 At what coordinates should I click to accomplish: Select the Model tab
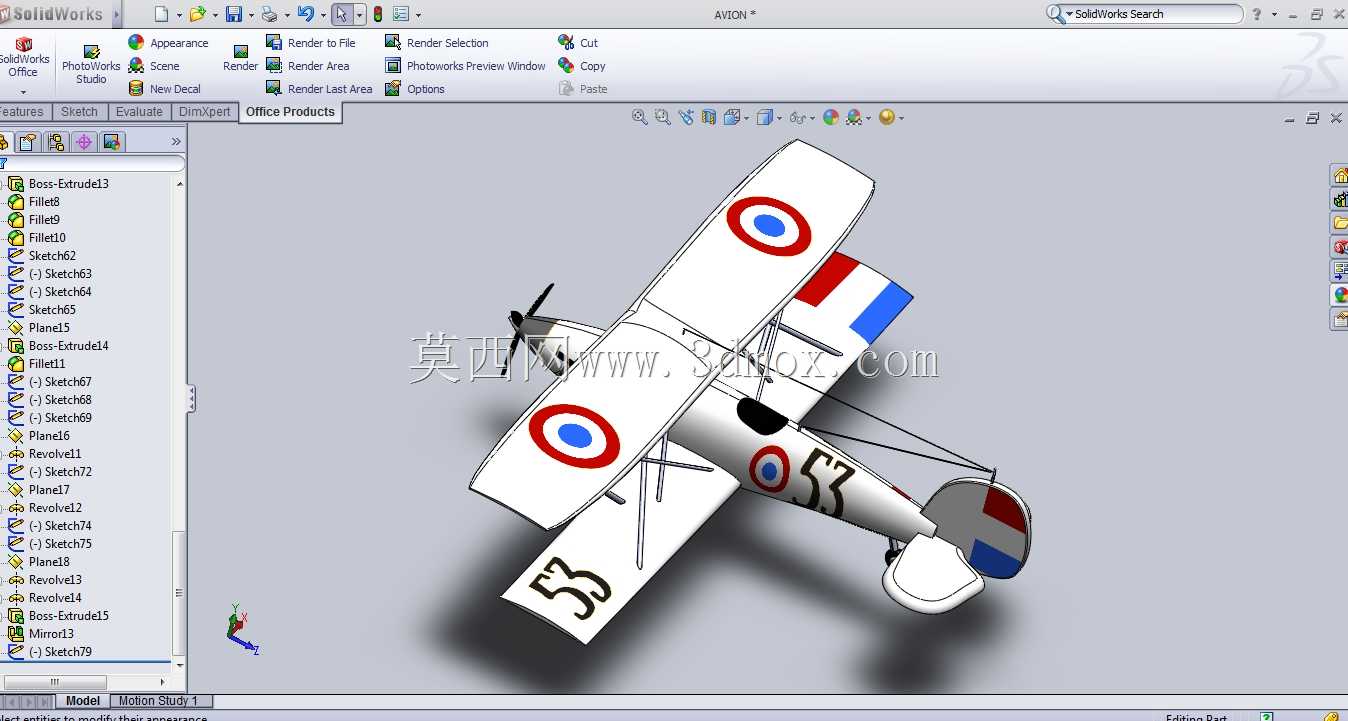[x=83, y=701]
